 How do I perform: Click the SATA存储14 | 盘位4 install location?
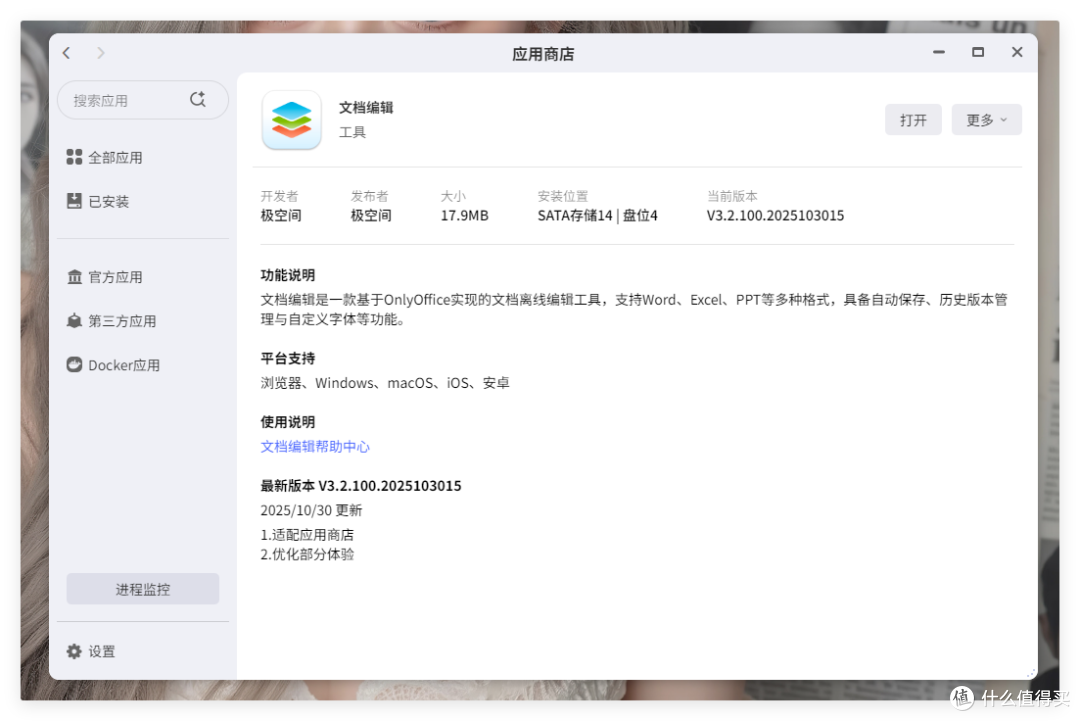597,216
